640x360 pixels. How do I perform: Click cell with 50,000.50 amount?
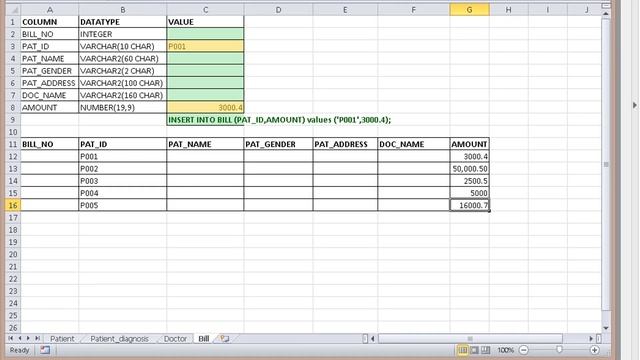click(x=469, y=169)
